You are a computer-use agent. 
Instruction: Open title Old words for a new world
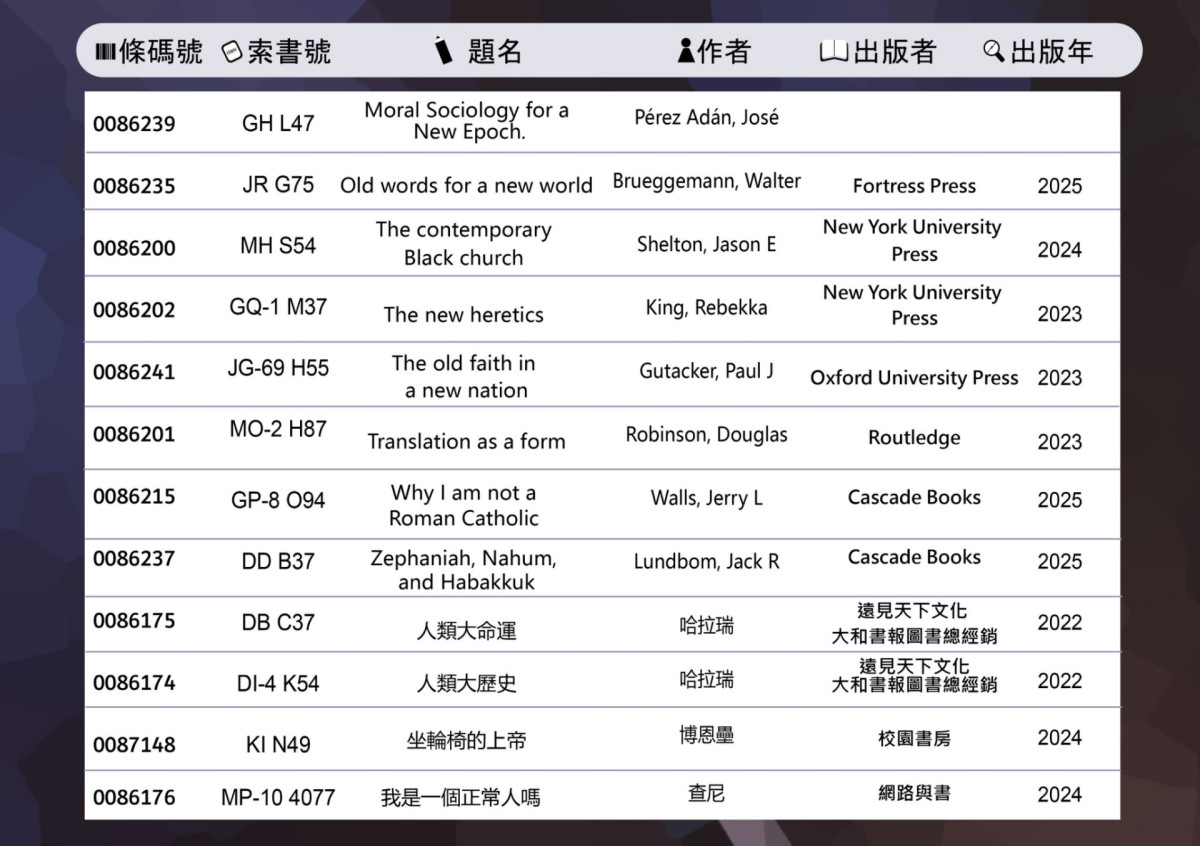tap(466, 185)
